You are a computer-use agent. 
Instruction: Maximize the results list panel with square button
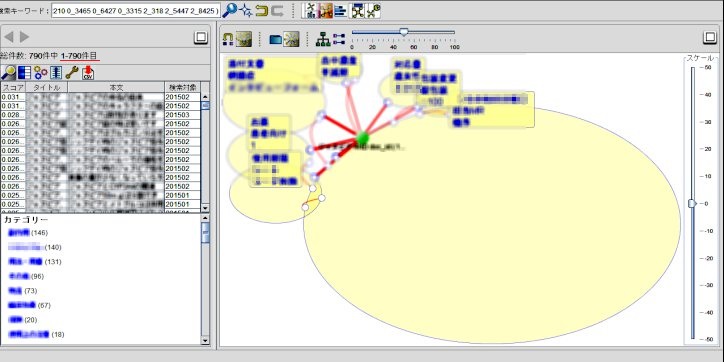tap(201, 37)
